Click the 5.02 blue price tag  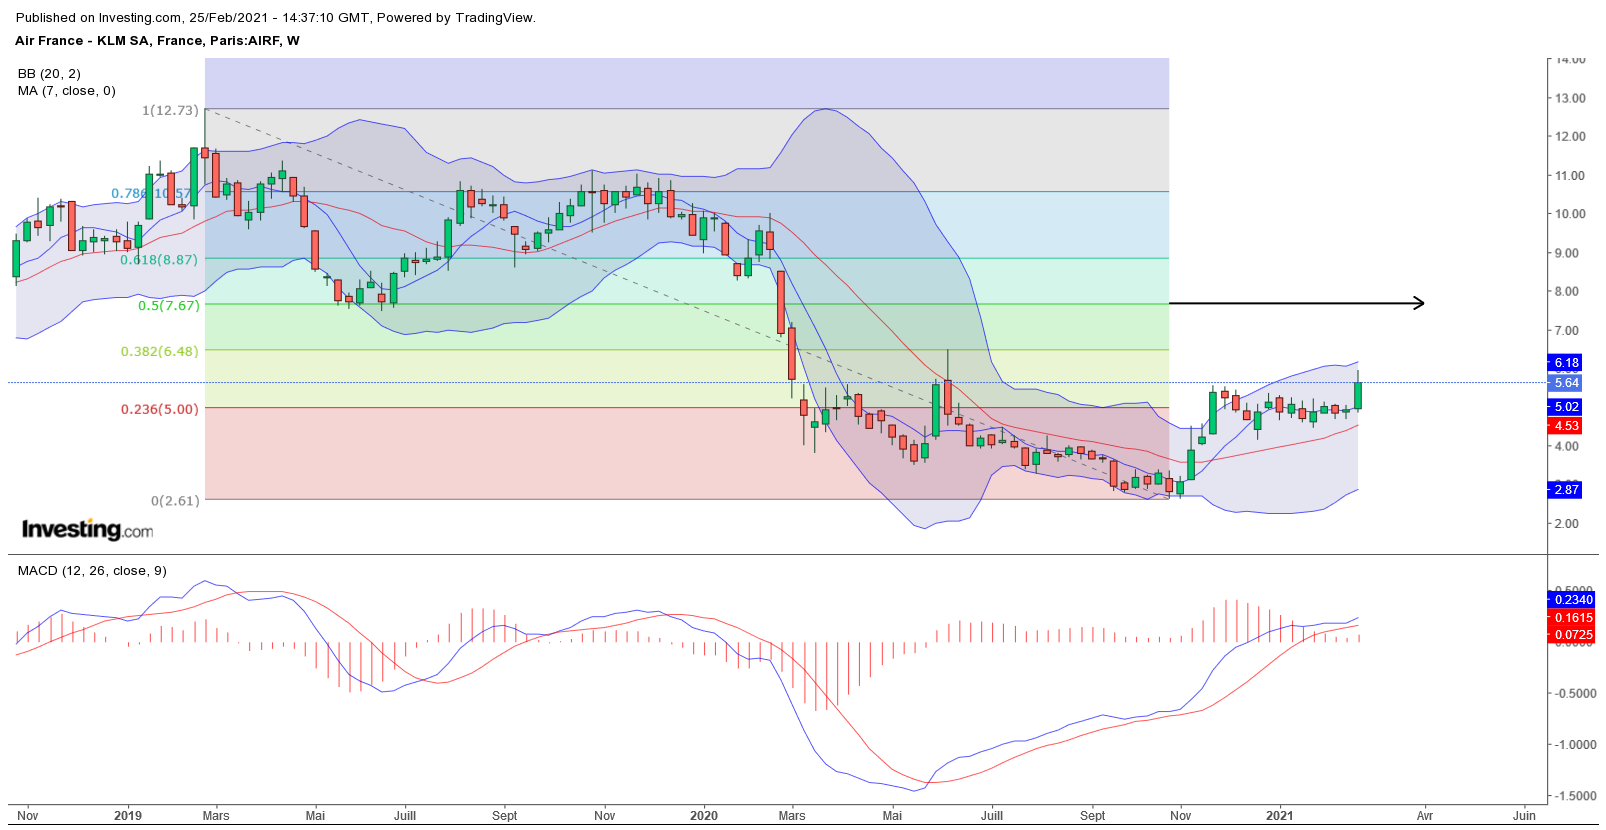1566,407
